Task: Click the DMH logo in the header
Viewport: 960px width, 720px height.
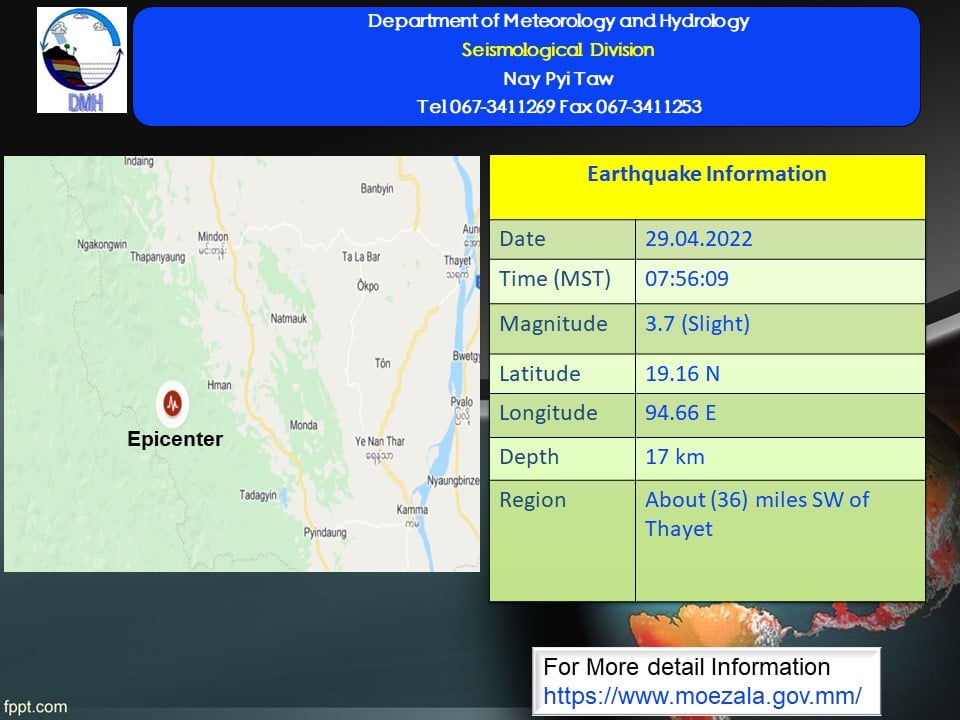Action: click(x=82, y=60)
